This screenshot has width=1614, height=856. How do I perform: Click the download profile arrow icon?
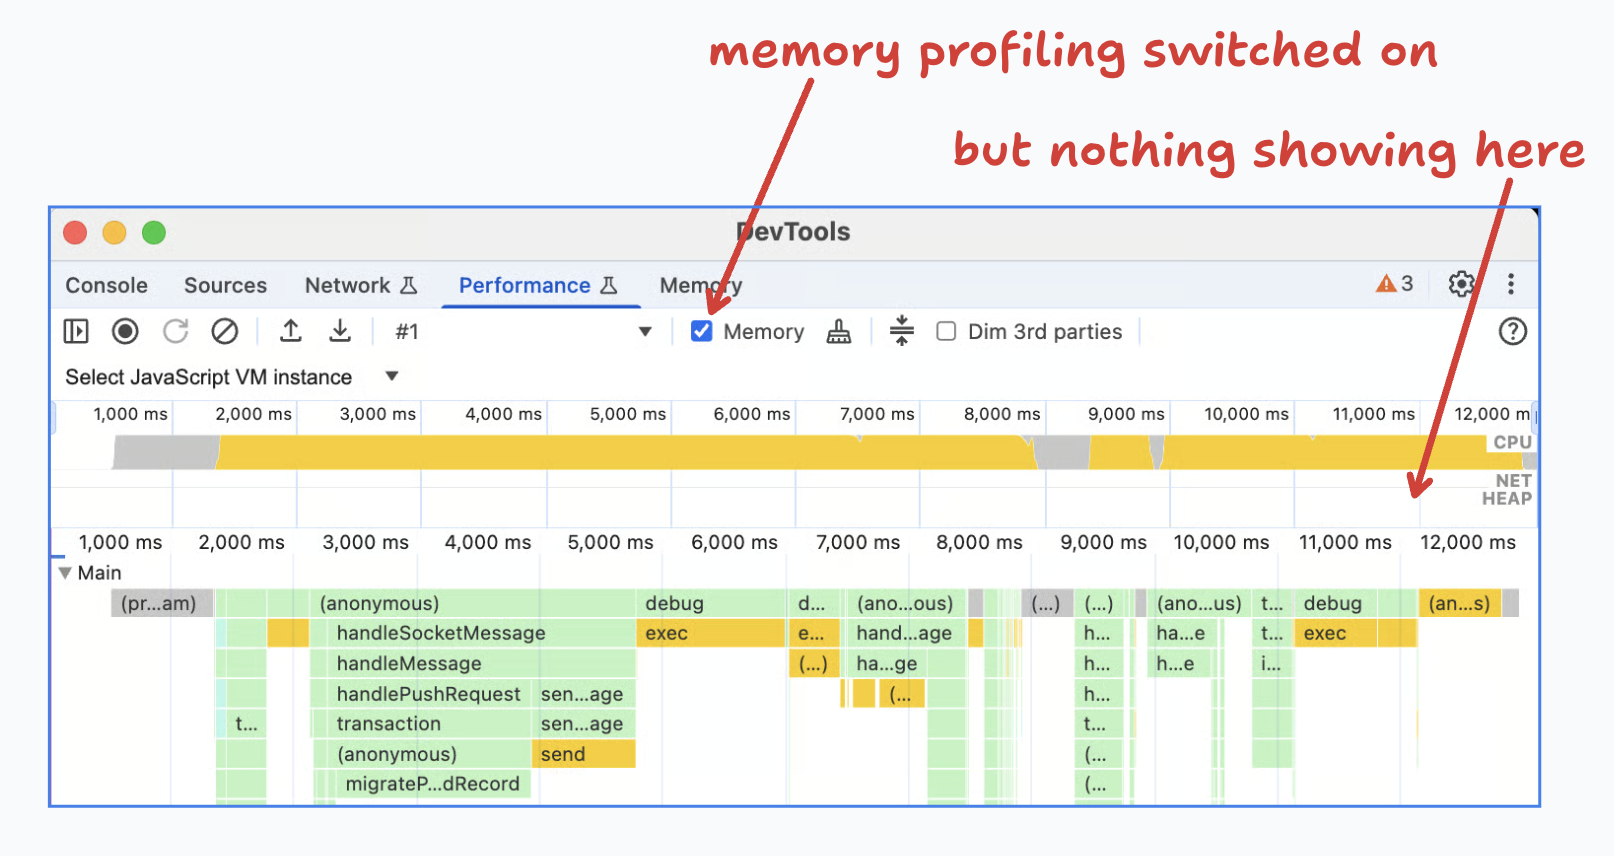coord(340,331)
